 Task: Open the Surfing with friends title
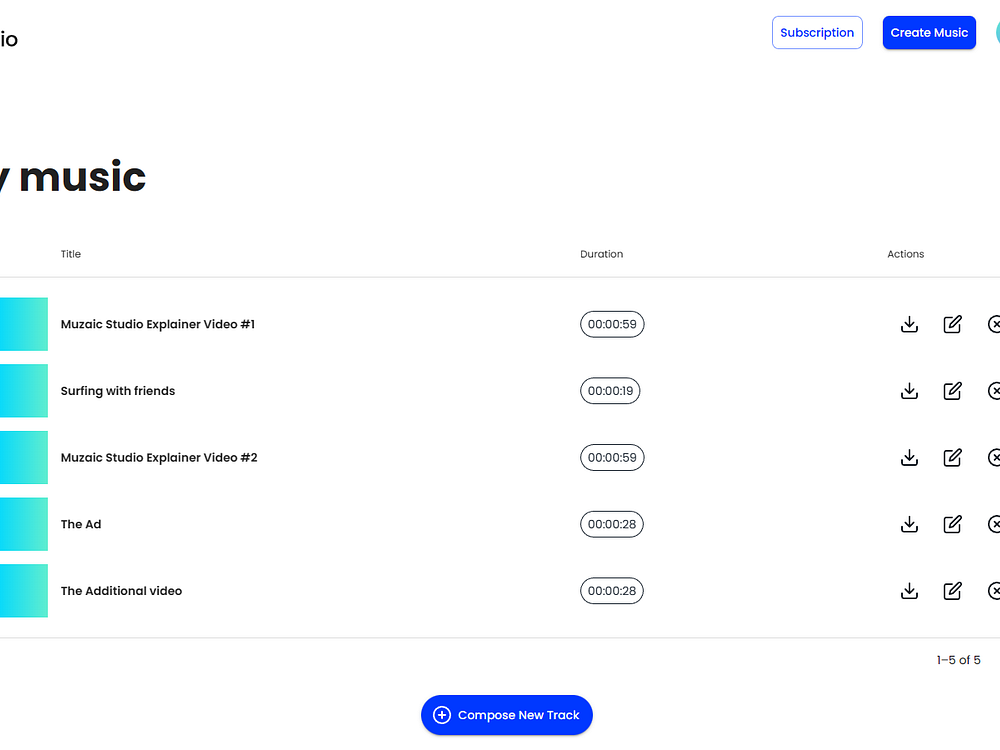tap(118, 391)
